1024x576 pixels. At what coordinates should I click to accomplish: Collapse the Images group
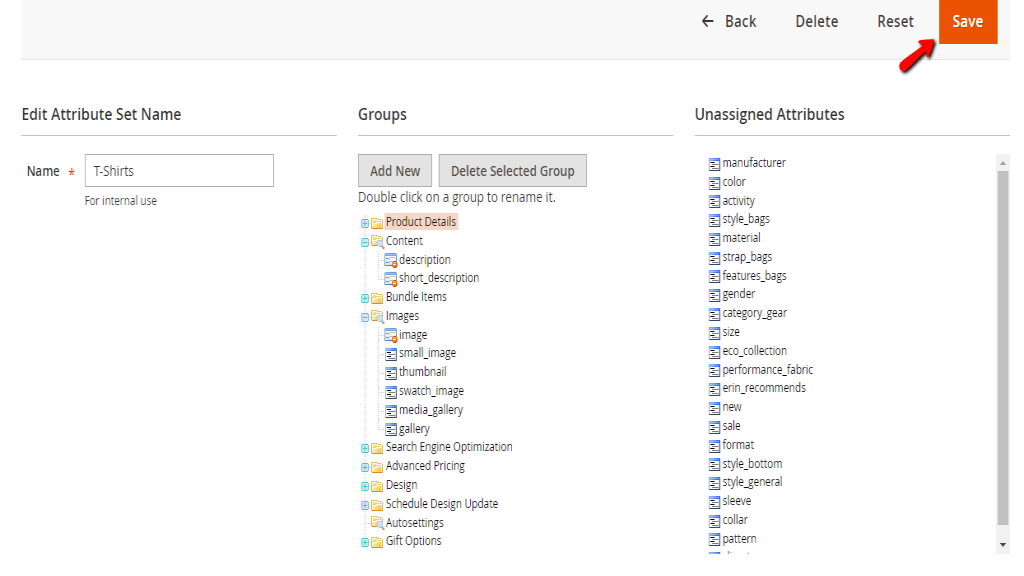(x=365, y=317)
